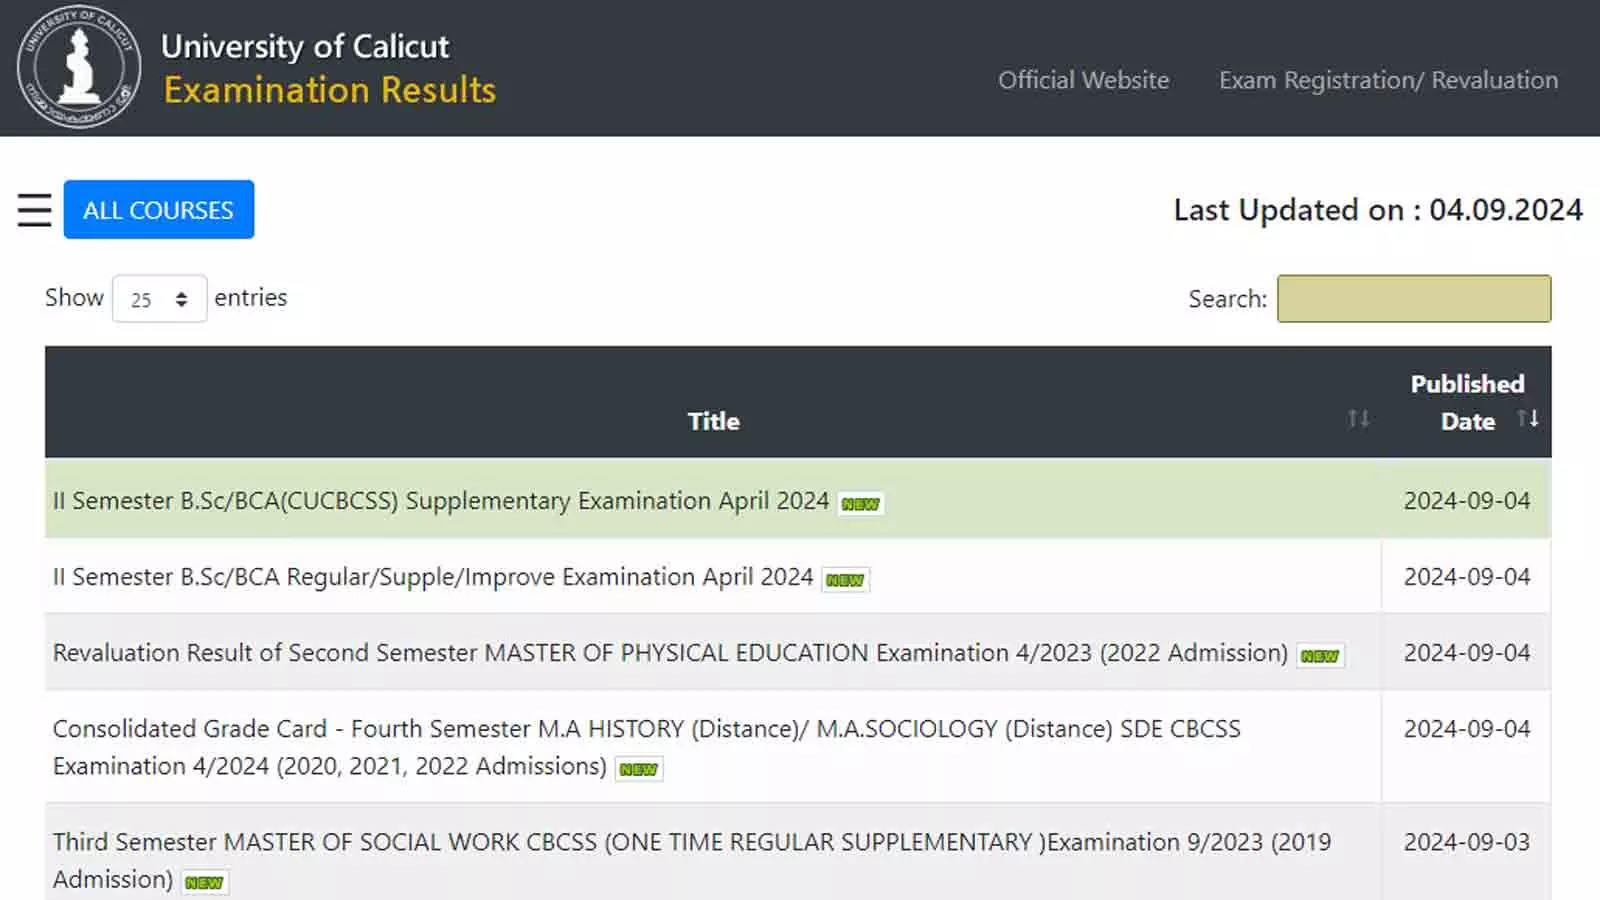Click the Examination Results heading
The width and height of the screenshot is (1600, 900).
pyautogui.click(x=330, y=90)
